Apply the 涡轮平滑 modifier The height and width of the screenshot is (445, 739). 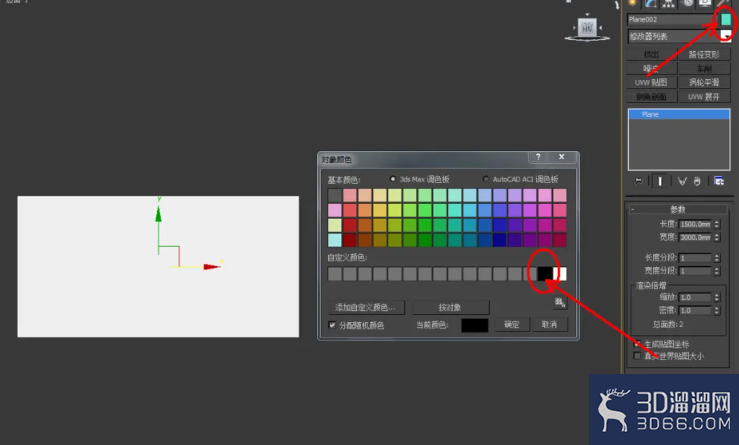[704, 82]
